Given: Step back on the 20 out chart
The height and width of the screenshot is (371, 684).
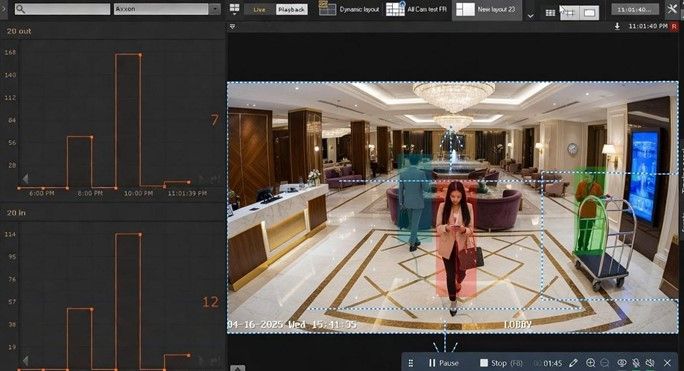Looking at the screenshot, I should [25, 179].
